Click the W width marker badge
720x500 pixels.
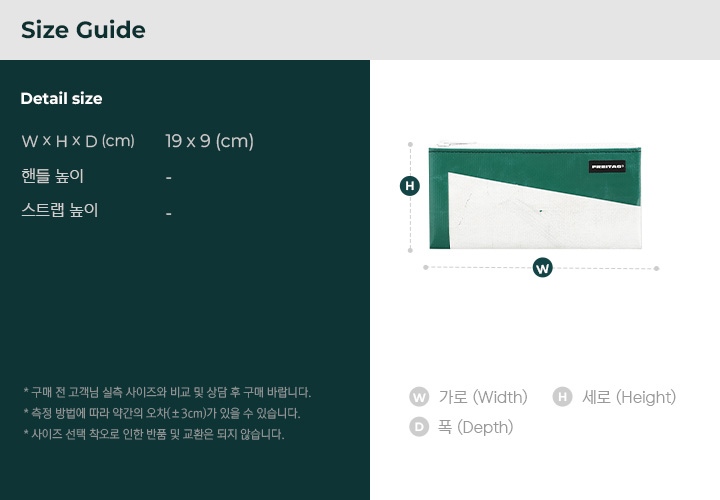pos(542,268)
